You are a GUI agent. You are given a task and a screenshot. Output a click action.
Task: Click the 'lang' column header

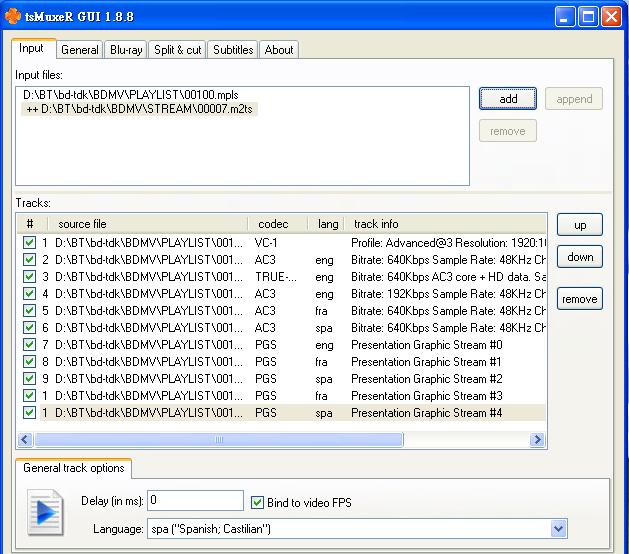pos(327,224)
